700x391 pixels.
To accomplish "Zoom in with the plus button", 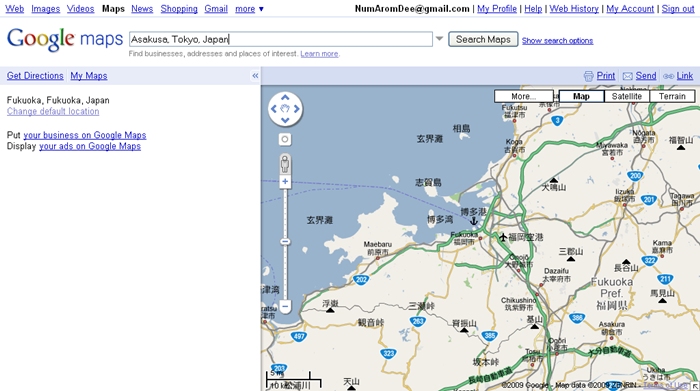I will click(x=285, y=182).
